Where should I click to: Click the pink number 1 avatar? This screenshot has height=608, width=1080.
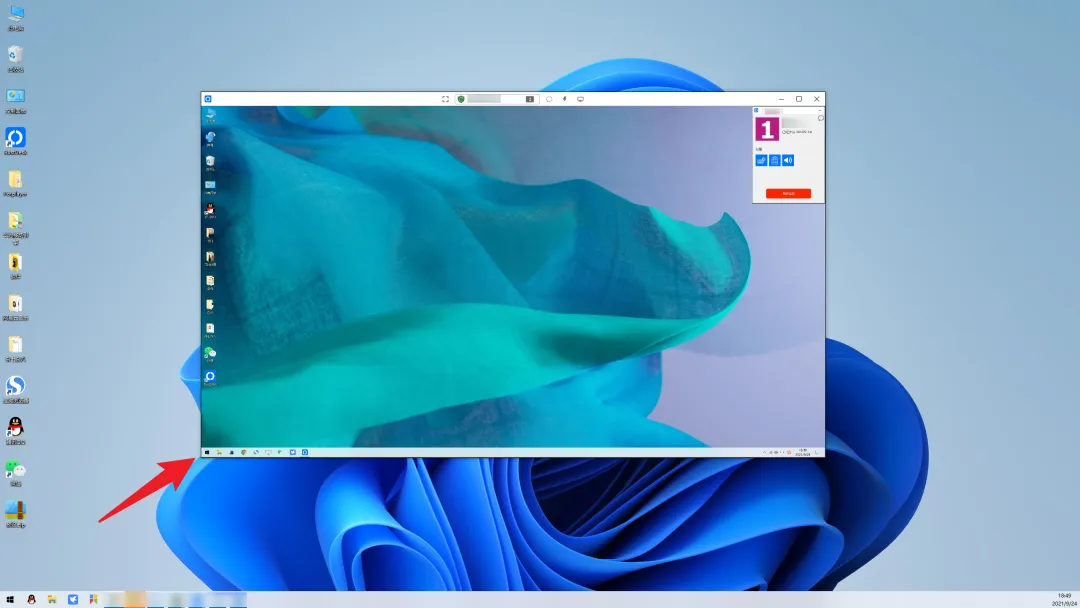(767, 129)
